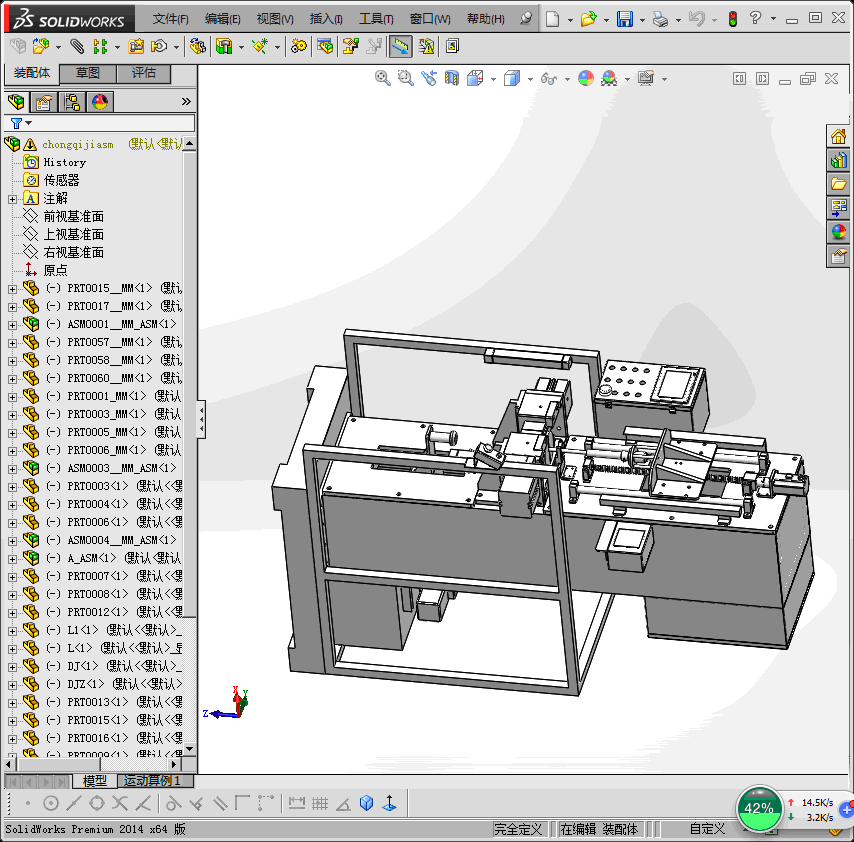The image size is (854, 842).
Task: Click the Zoom to Fit magnifier icon
Action: click(382, 78)
